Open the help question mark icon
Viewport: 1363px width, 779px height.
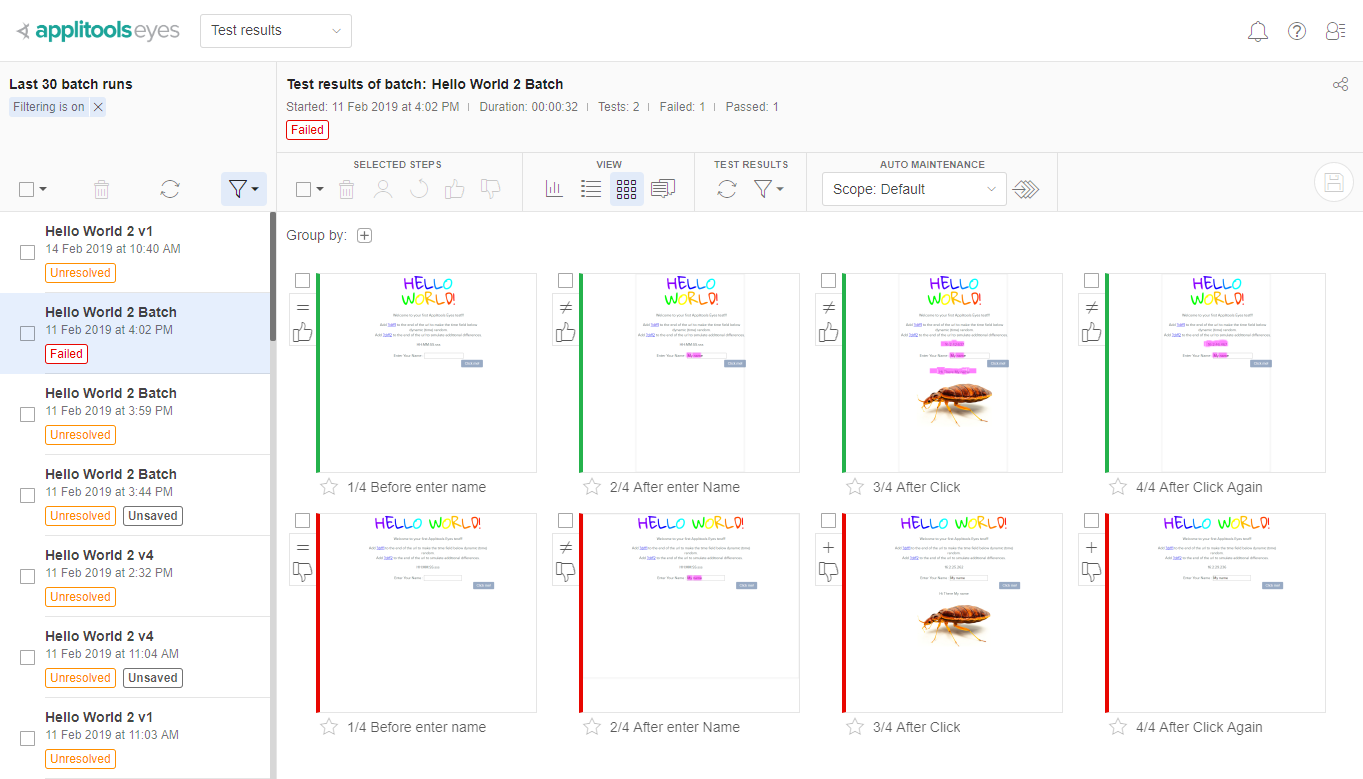tap(1297, 31)
